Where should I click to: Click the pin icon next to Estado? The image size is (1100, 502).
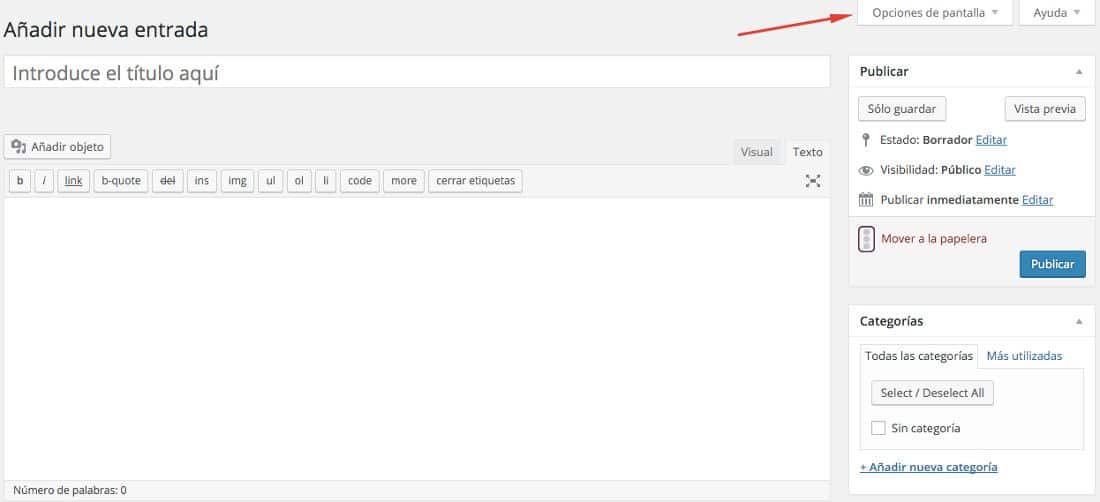(x=866, y=140)
